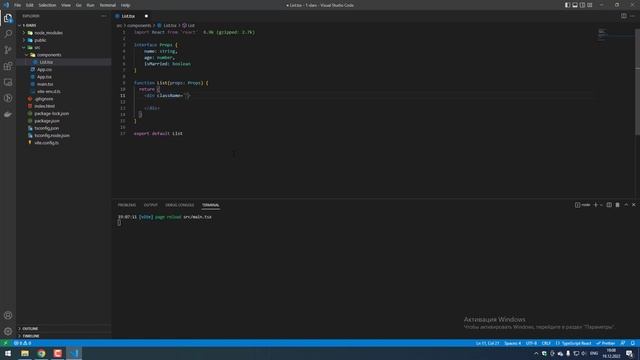The height and width of the screenshot is (360, 640).
Task: Open the Source Control view
Action: coord(8,50)
